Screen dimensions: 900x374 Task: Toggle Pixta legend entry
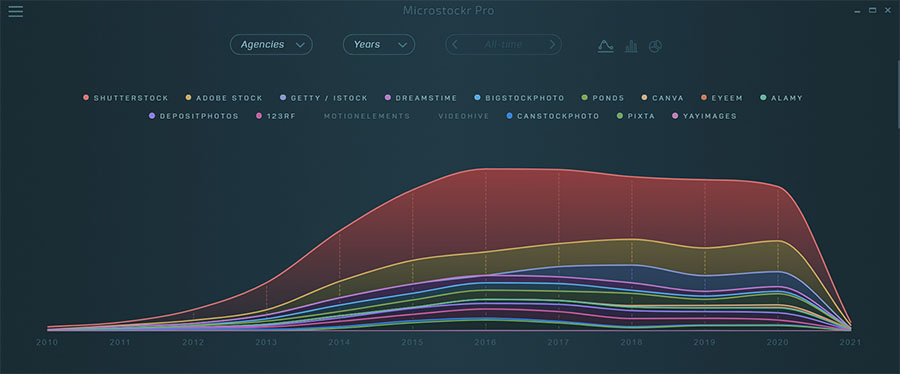(x=635, y=116)
